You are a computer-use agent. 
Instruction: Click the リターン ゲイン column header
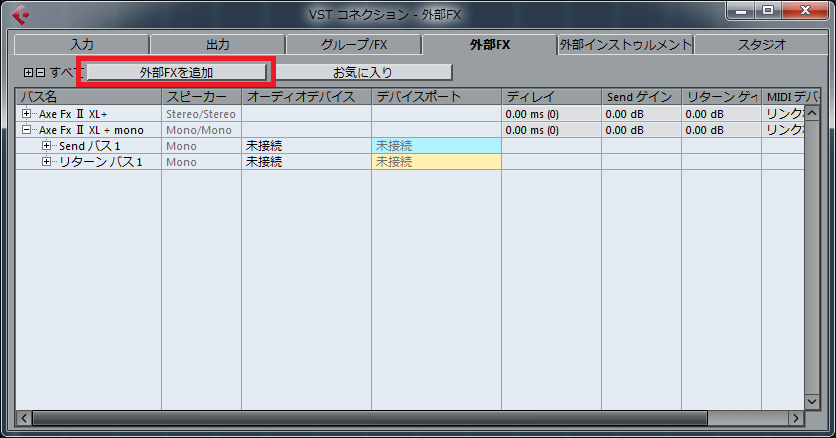721,97
